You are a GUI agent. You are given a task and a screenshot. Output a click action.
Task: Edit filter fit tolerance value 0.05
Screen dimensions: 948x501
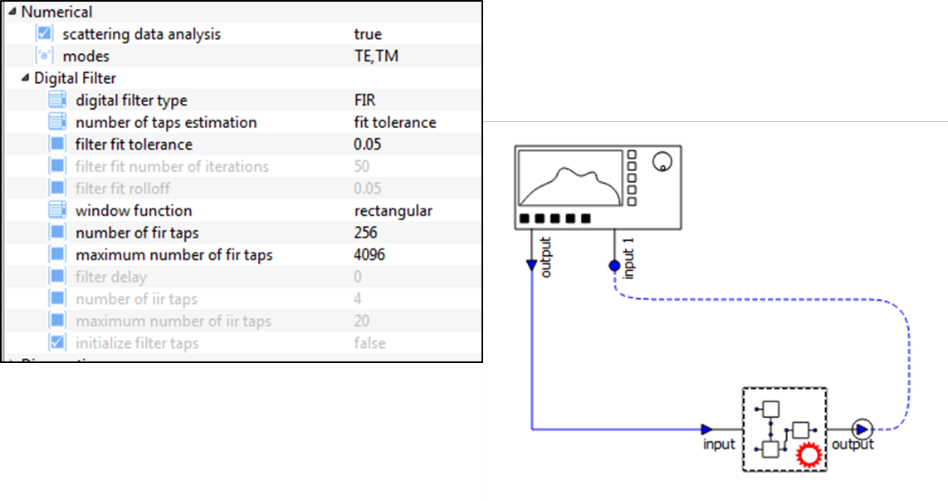368,144
